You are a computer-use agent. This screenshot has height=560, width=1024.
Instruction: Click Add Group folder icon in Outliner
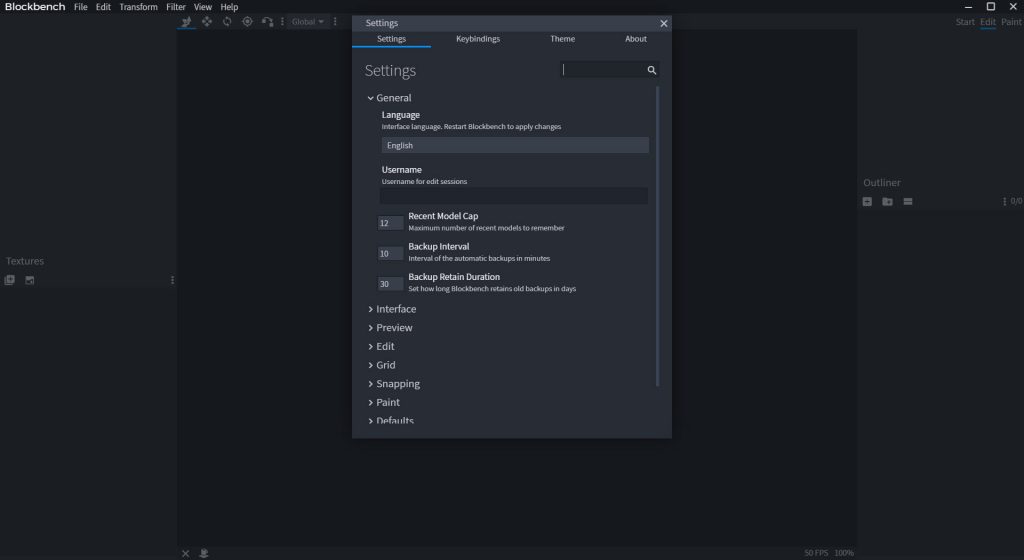[x=888, y=202]
